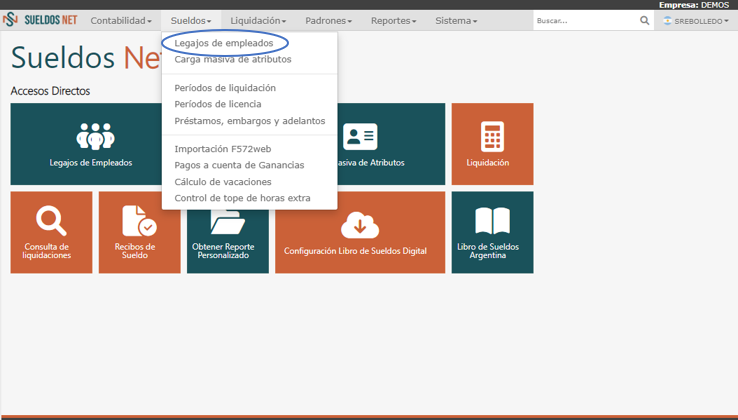Expand the Liquidación top menu
The image size is (738, 420).
(x=258, y=21)
